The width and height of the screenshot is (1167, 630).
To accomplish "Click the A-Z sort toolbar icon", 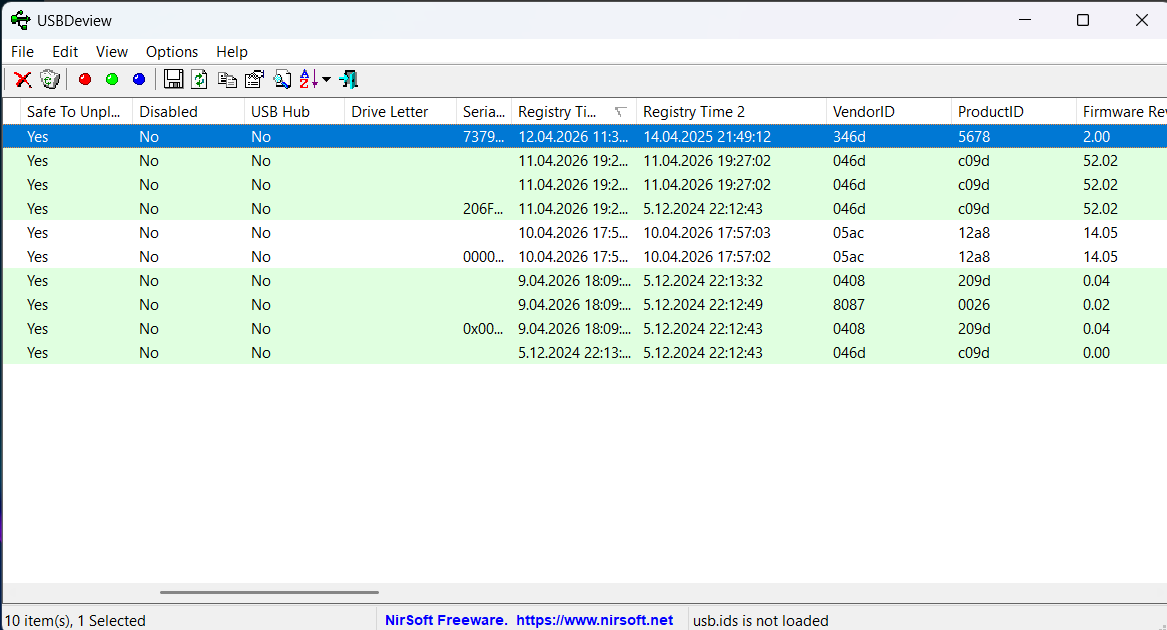I will coord(308,79).
